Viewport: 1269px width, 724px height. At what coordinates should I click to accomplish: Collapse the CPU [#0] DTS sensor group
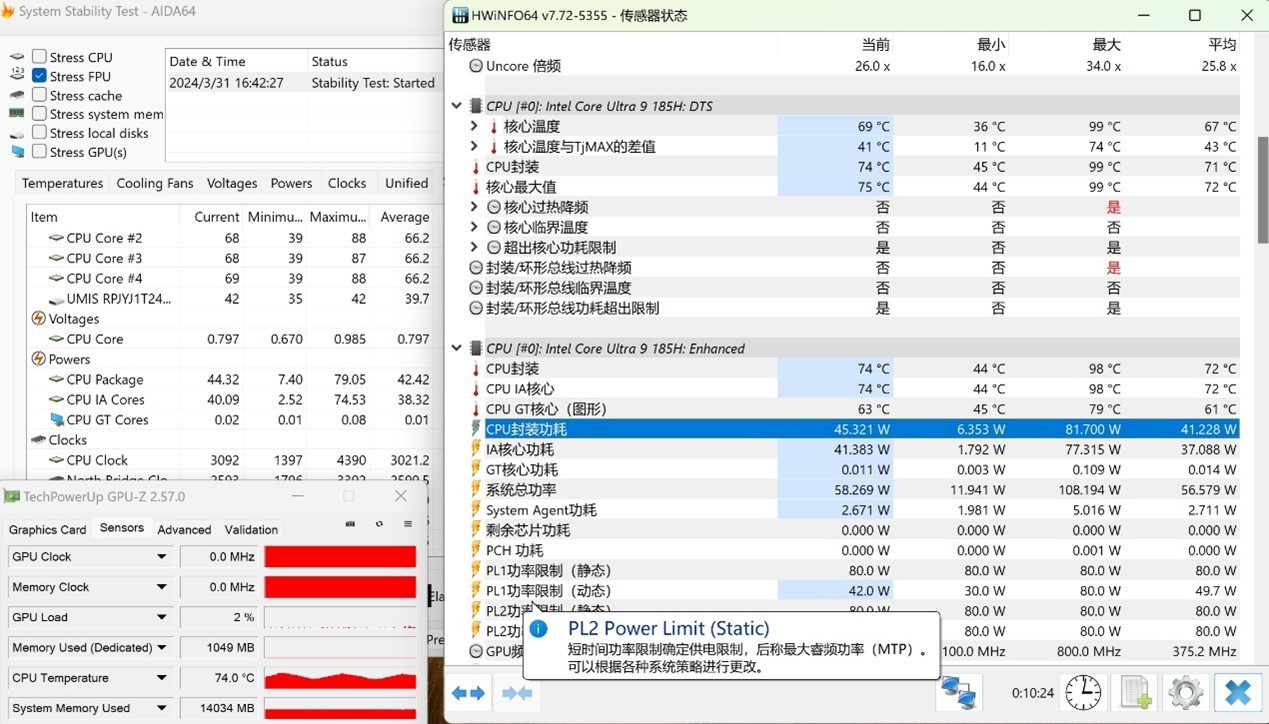457,106
